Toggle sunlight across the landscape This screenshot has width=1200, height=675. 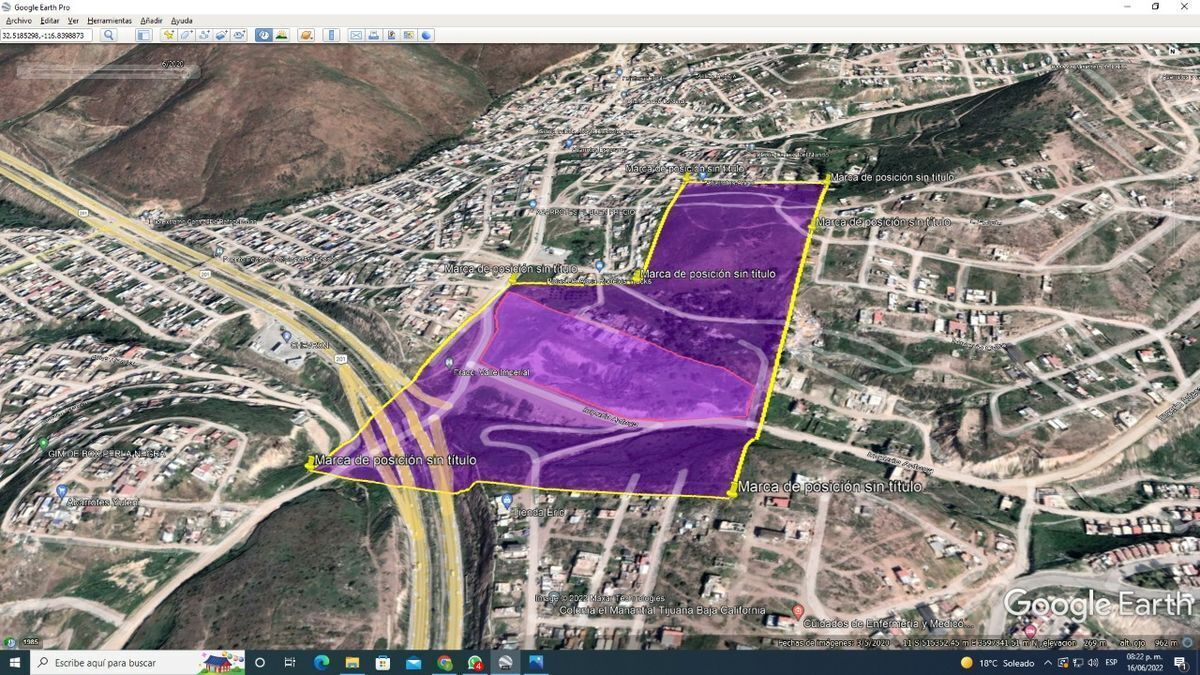[x=281, y=35]
